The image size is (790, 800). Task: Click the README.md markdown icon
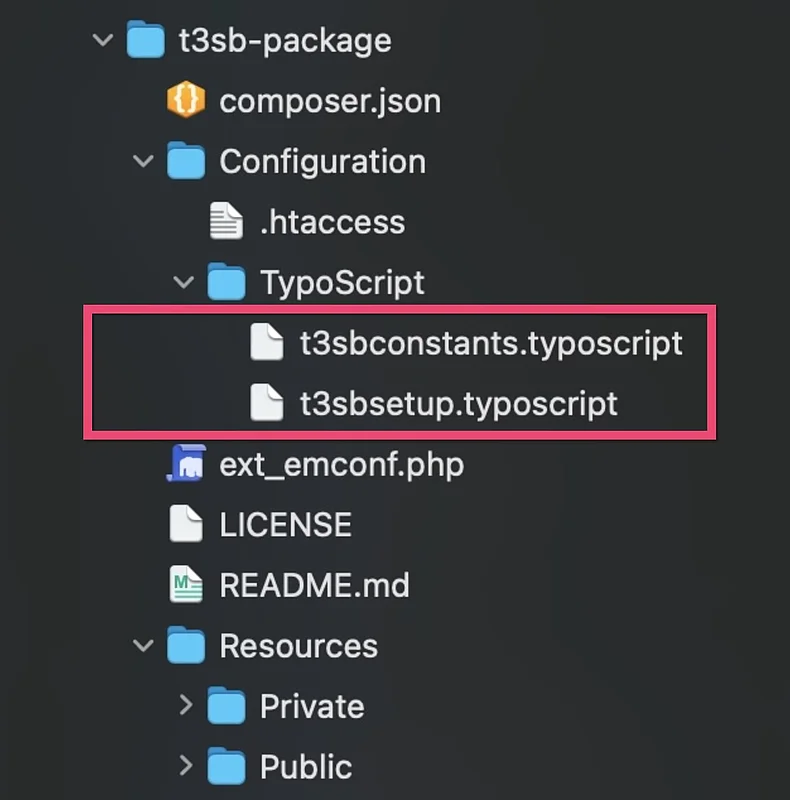click(x=185, y=585)
